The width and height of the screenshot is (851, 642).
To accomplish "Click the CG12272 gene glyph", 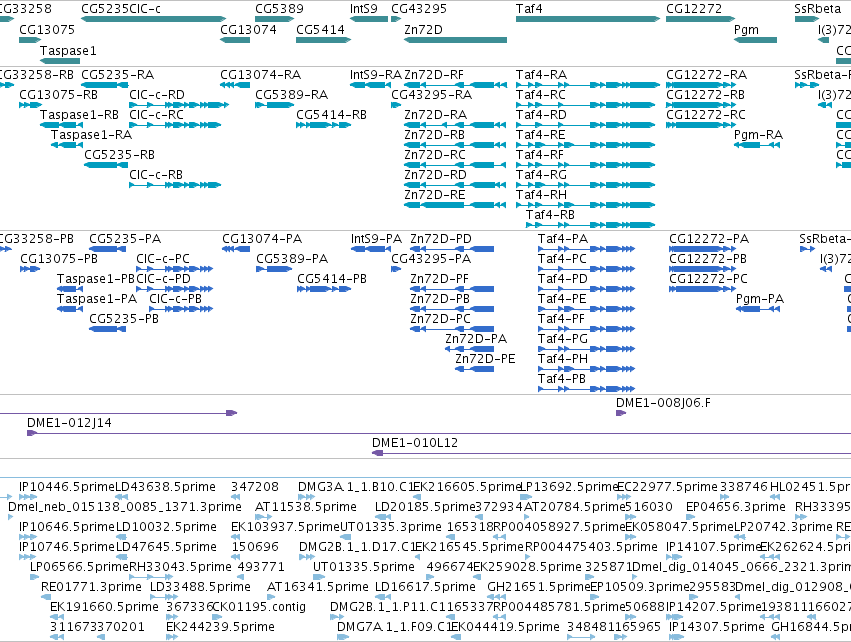I will tap(701, 19).
